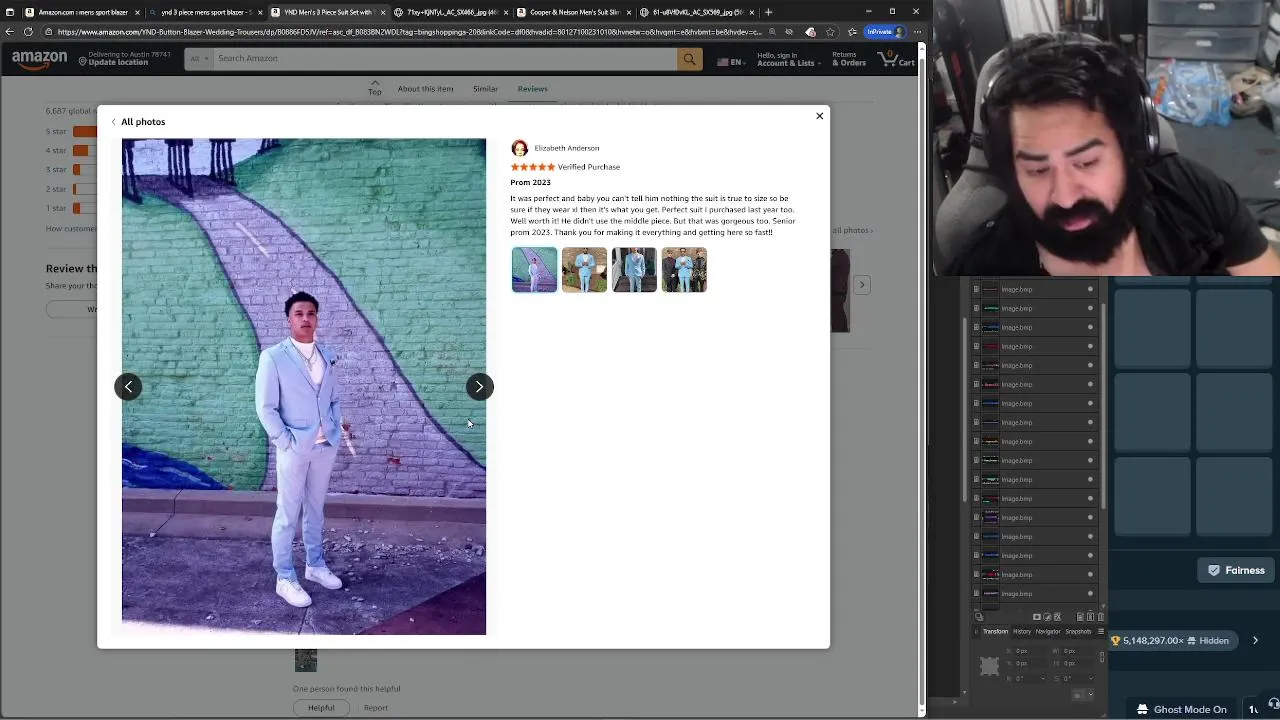
Task: Jump to Similar section
Action: 485,89
